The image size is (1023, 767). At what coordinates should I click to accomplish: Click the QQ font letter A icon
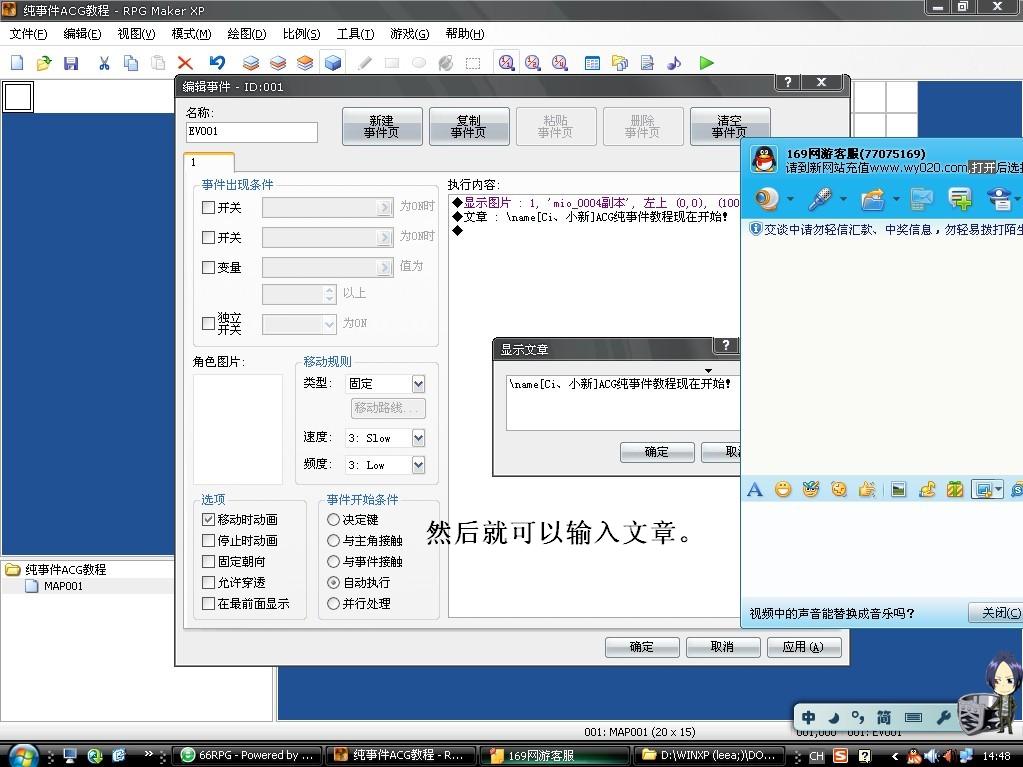(755, 489)
